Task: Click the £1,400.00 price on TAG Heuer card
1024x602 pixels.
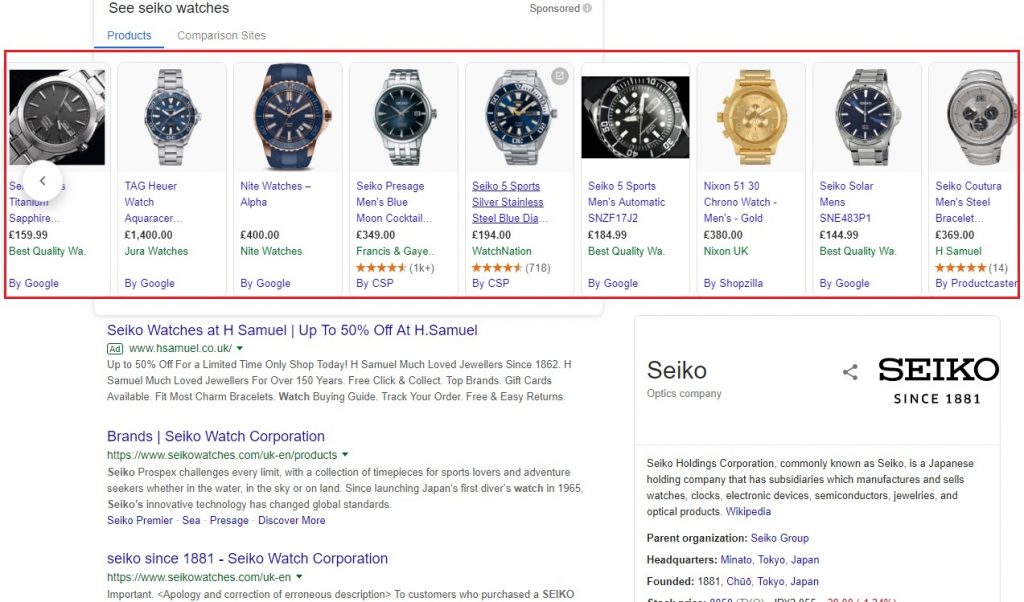Action: (x=149, y=234)
